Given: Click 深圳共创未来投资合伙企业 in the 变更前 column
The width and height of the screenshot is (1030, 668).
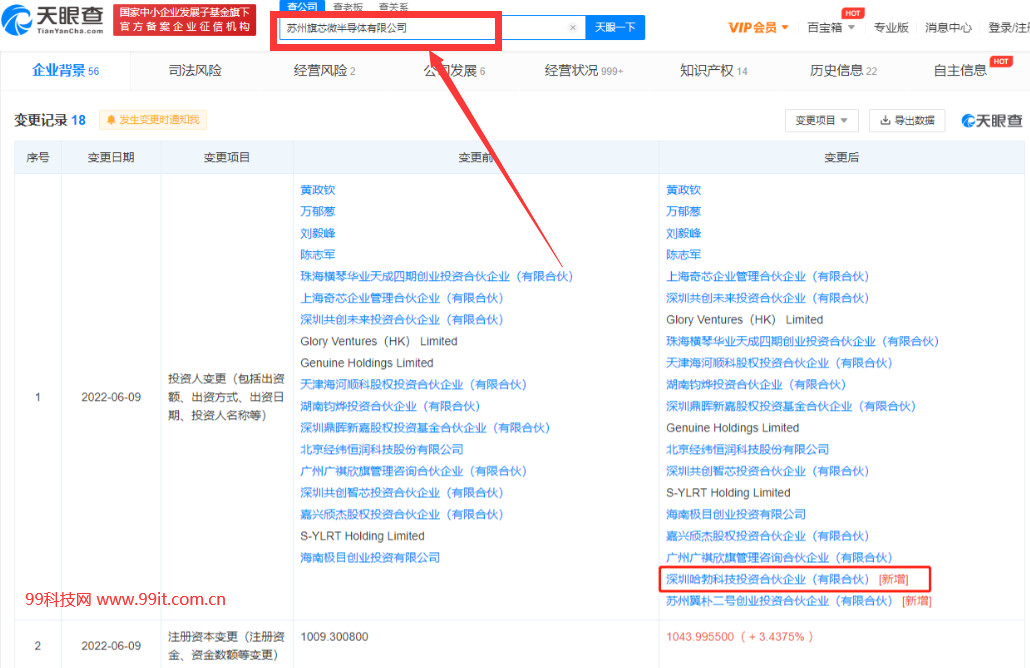Looking at the screenshot, I should (x=401, y=320).
